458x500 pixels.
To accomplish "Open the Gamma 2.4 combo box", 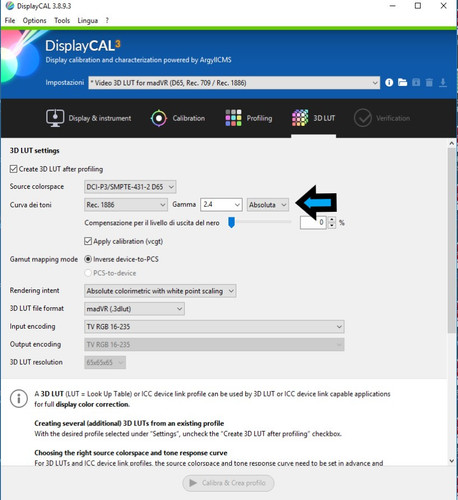I will click(221, 204).
